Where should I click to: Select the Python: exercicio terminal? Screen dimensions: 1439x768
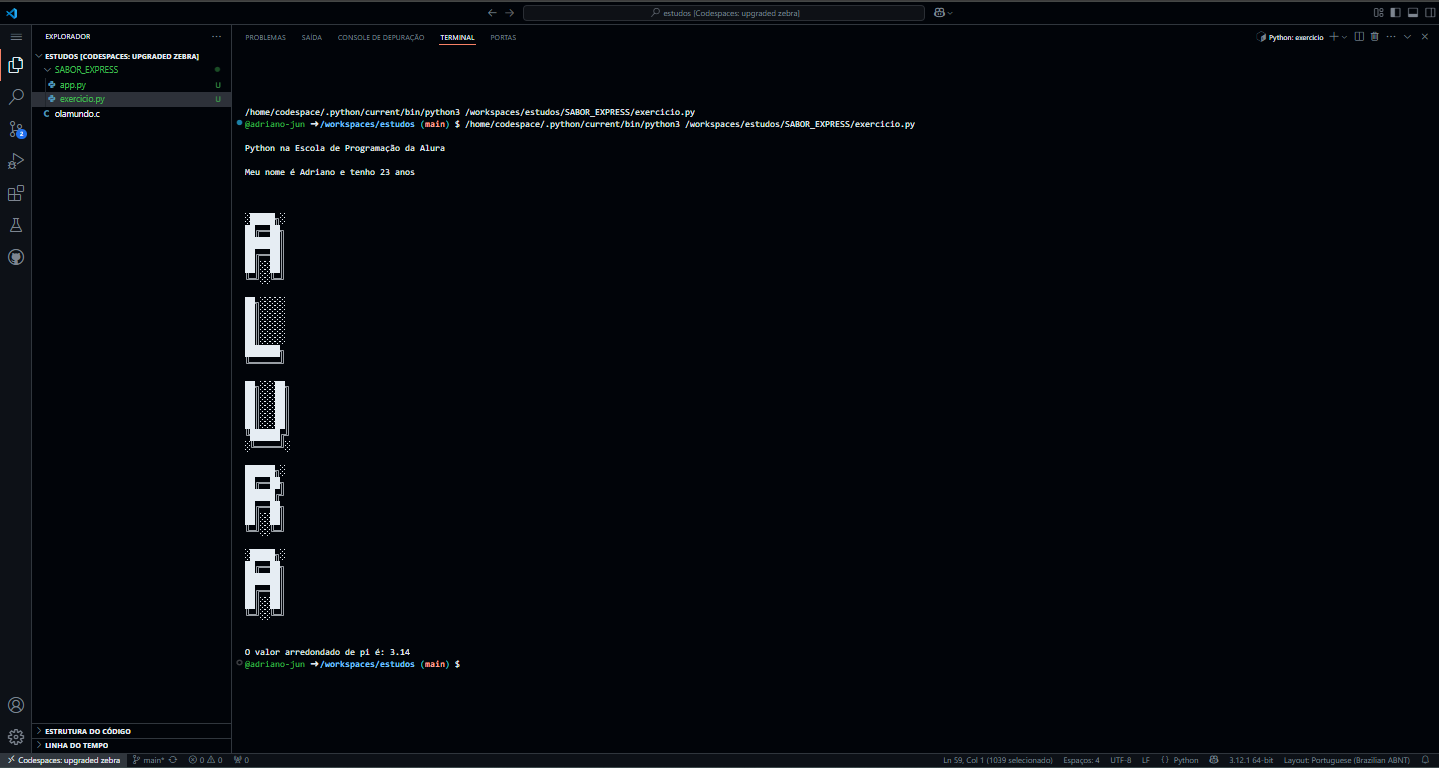[x=1290, y=37]
